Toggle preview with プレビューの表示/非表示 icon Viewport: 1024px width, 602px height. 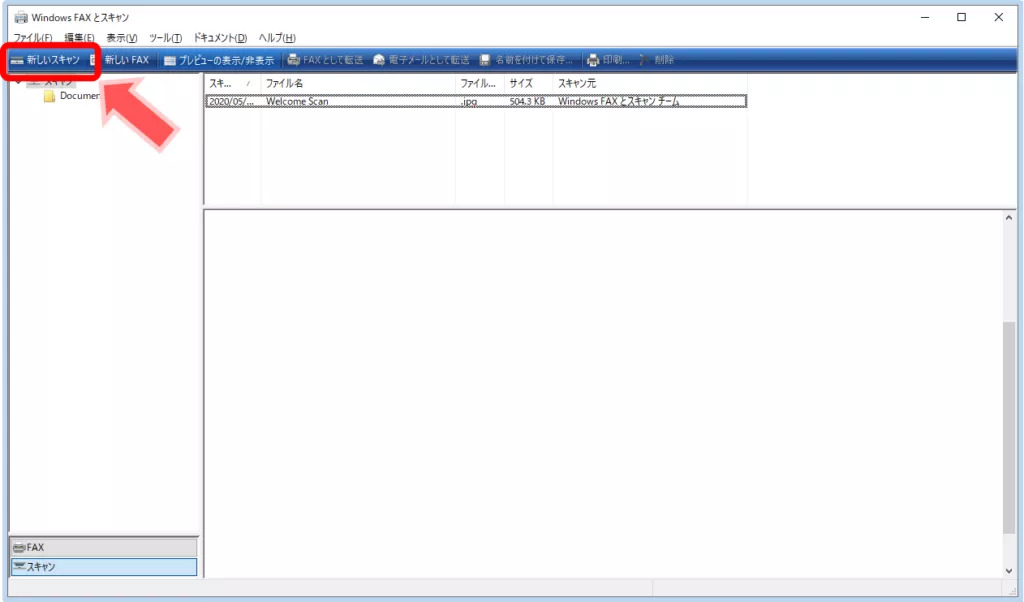(170, 61)
